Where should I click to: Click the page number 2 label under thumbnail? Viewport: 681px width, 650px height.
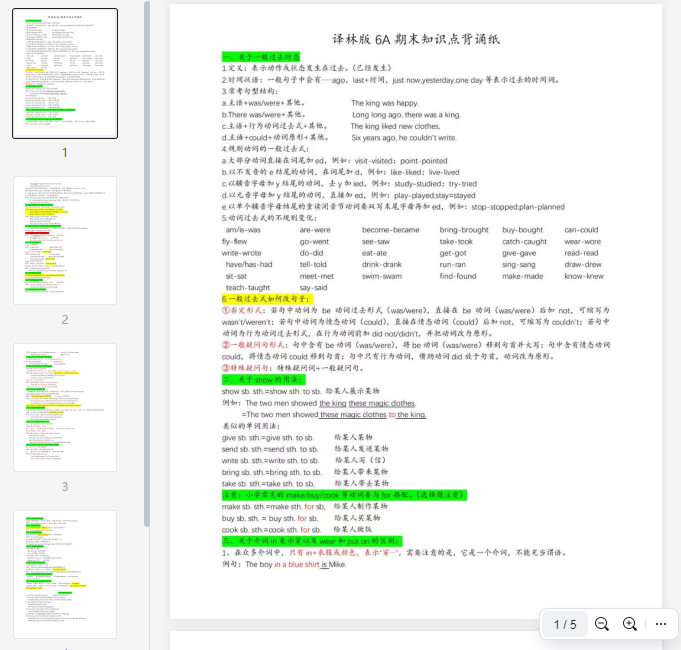coord(65,320)
